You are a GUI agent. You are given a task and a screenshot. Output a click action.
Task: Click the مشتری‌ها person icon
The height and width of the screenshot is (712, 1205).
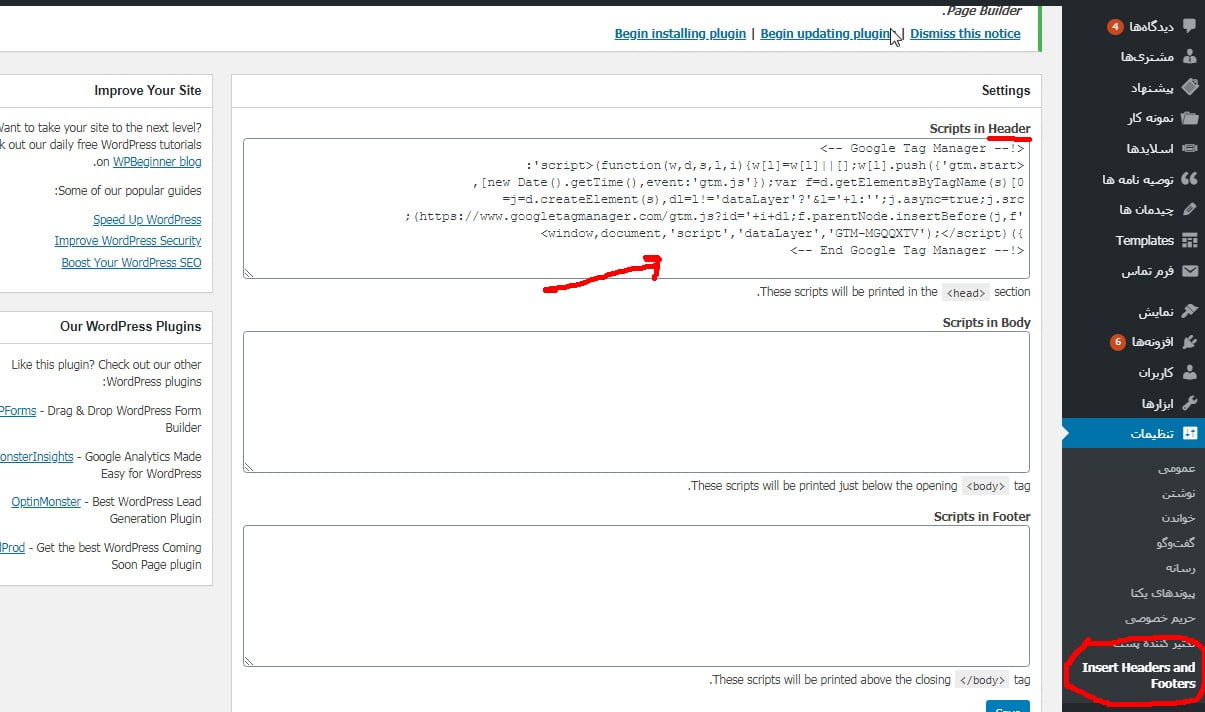click(1189, 57)
